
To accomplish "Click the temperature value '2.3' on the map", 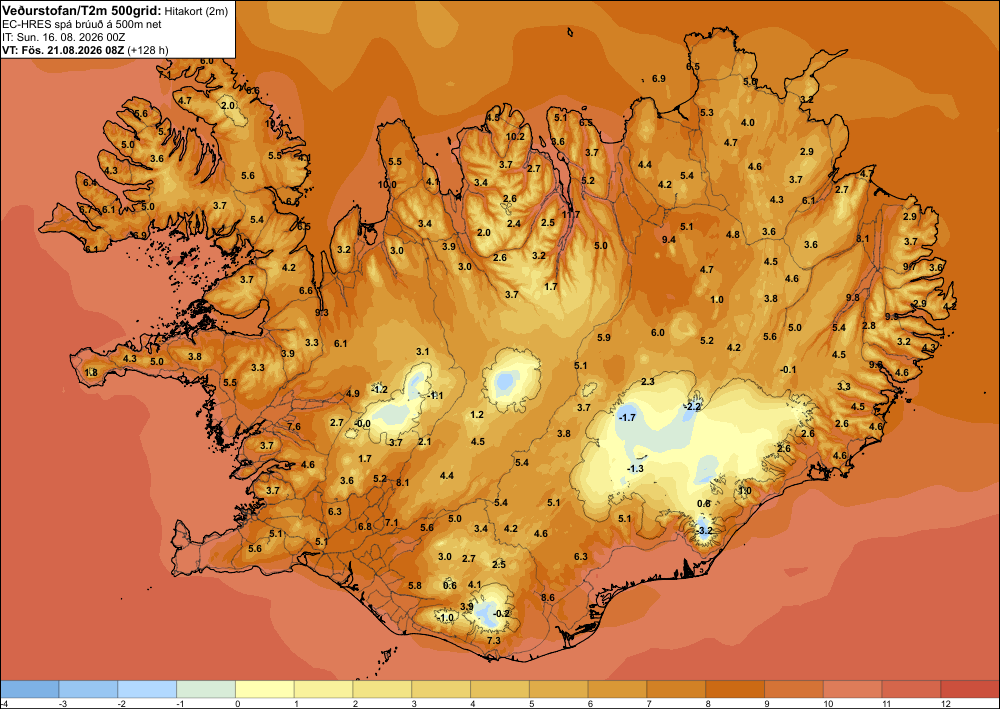I will click(647, 382).
